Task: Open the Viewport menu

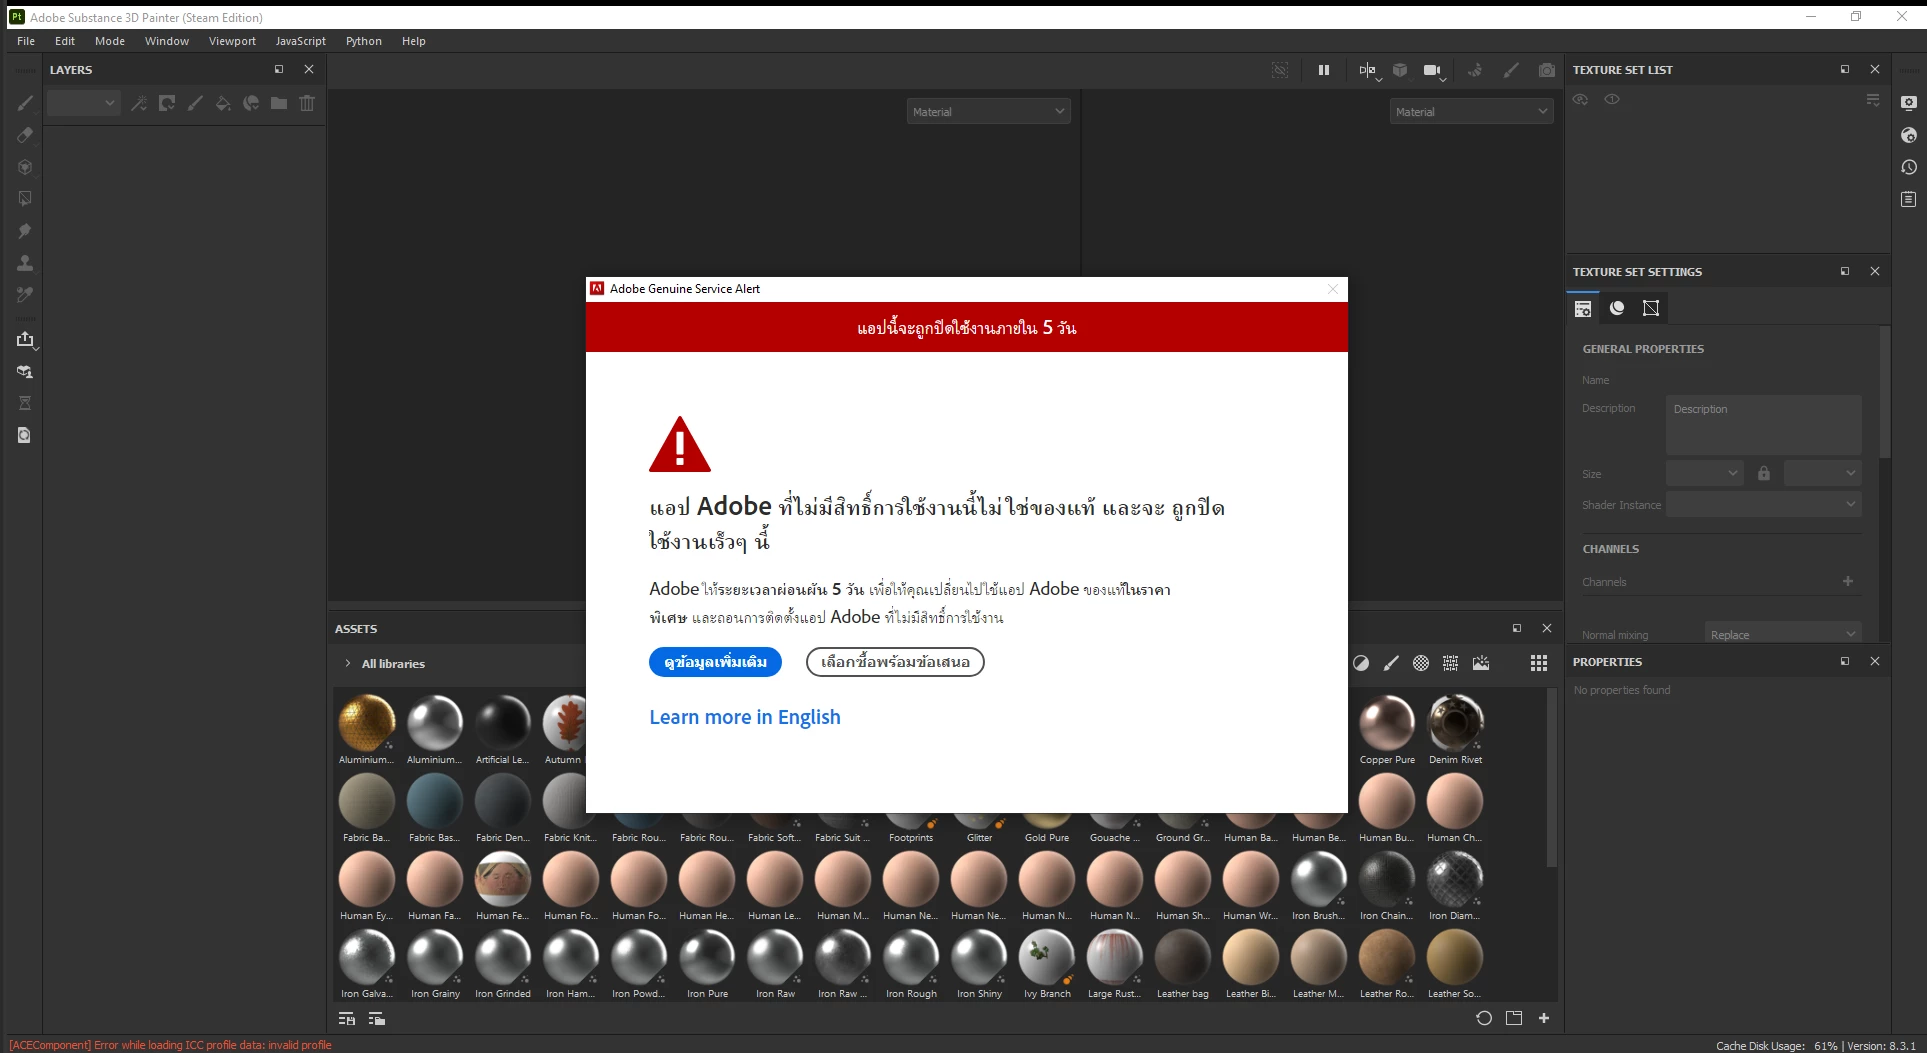Action: pos(232,41)
